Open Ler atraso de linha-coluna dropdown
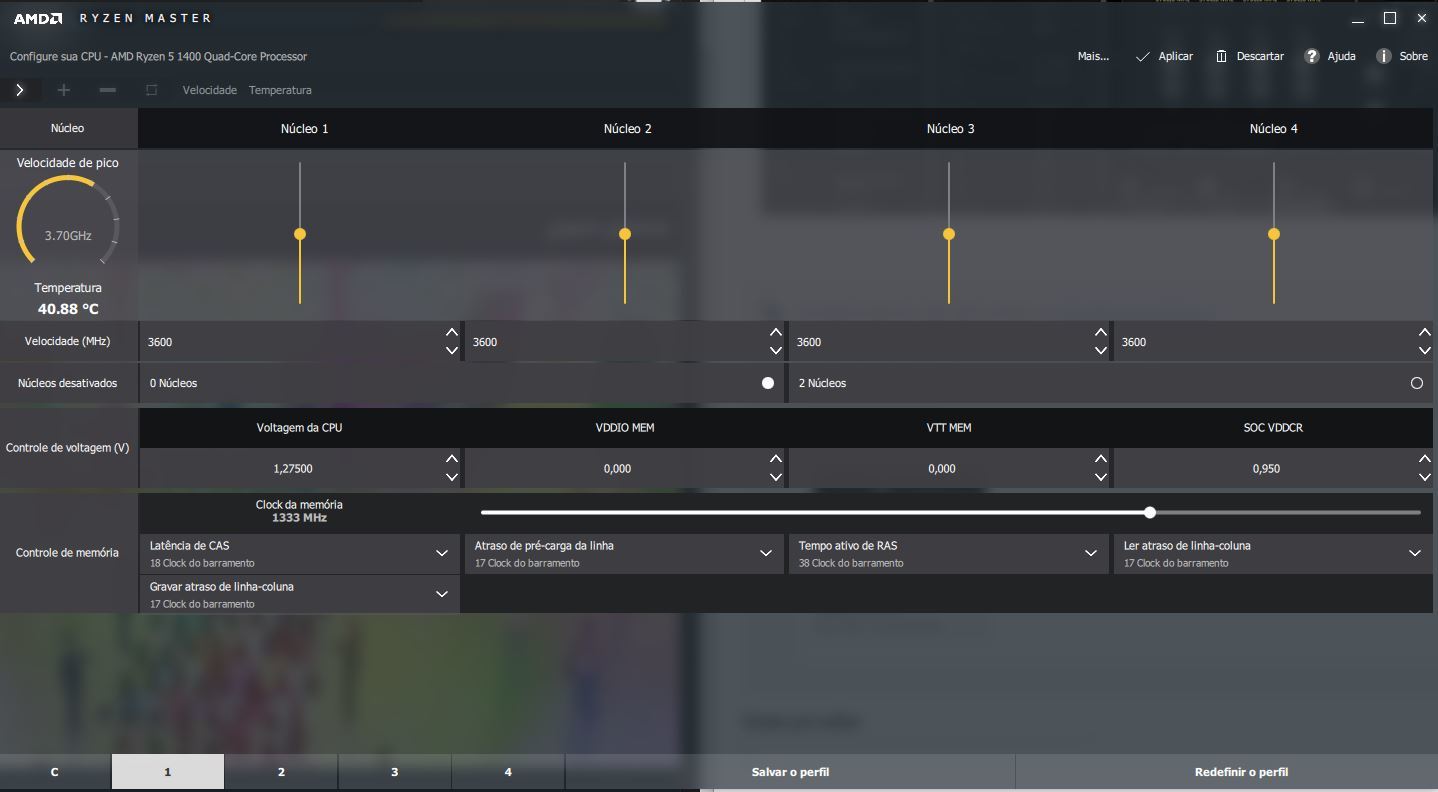1438x792 pixels. (1273, 553)
